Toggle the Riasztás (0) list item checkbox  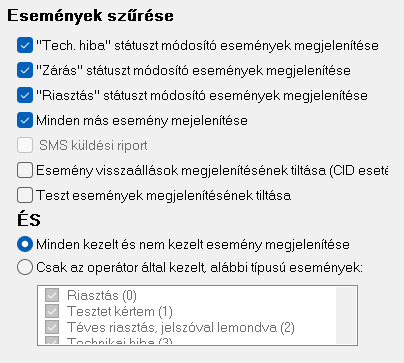point(52,295)
